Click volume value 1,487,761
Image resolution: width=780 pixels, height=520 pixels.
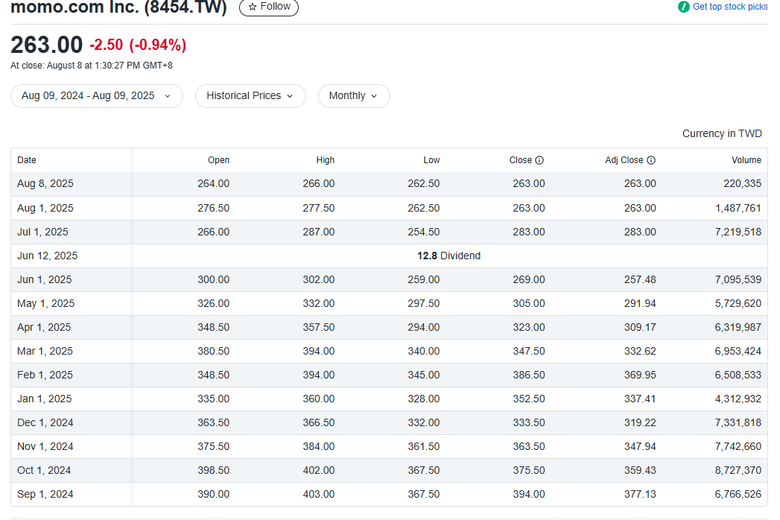click(738, 208)
